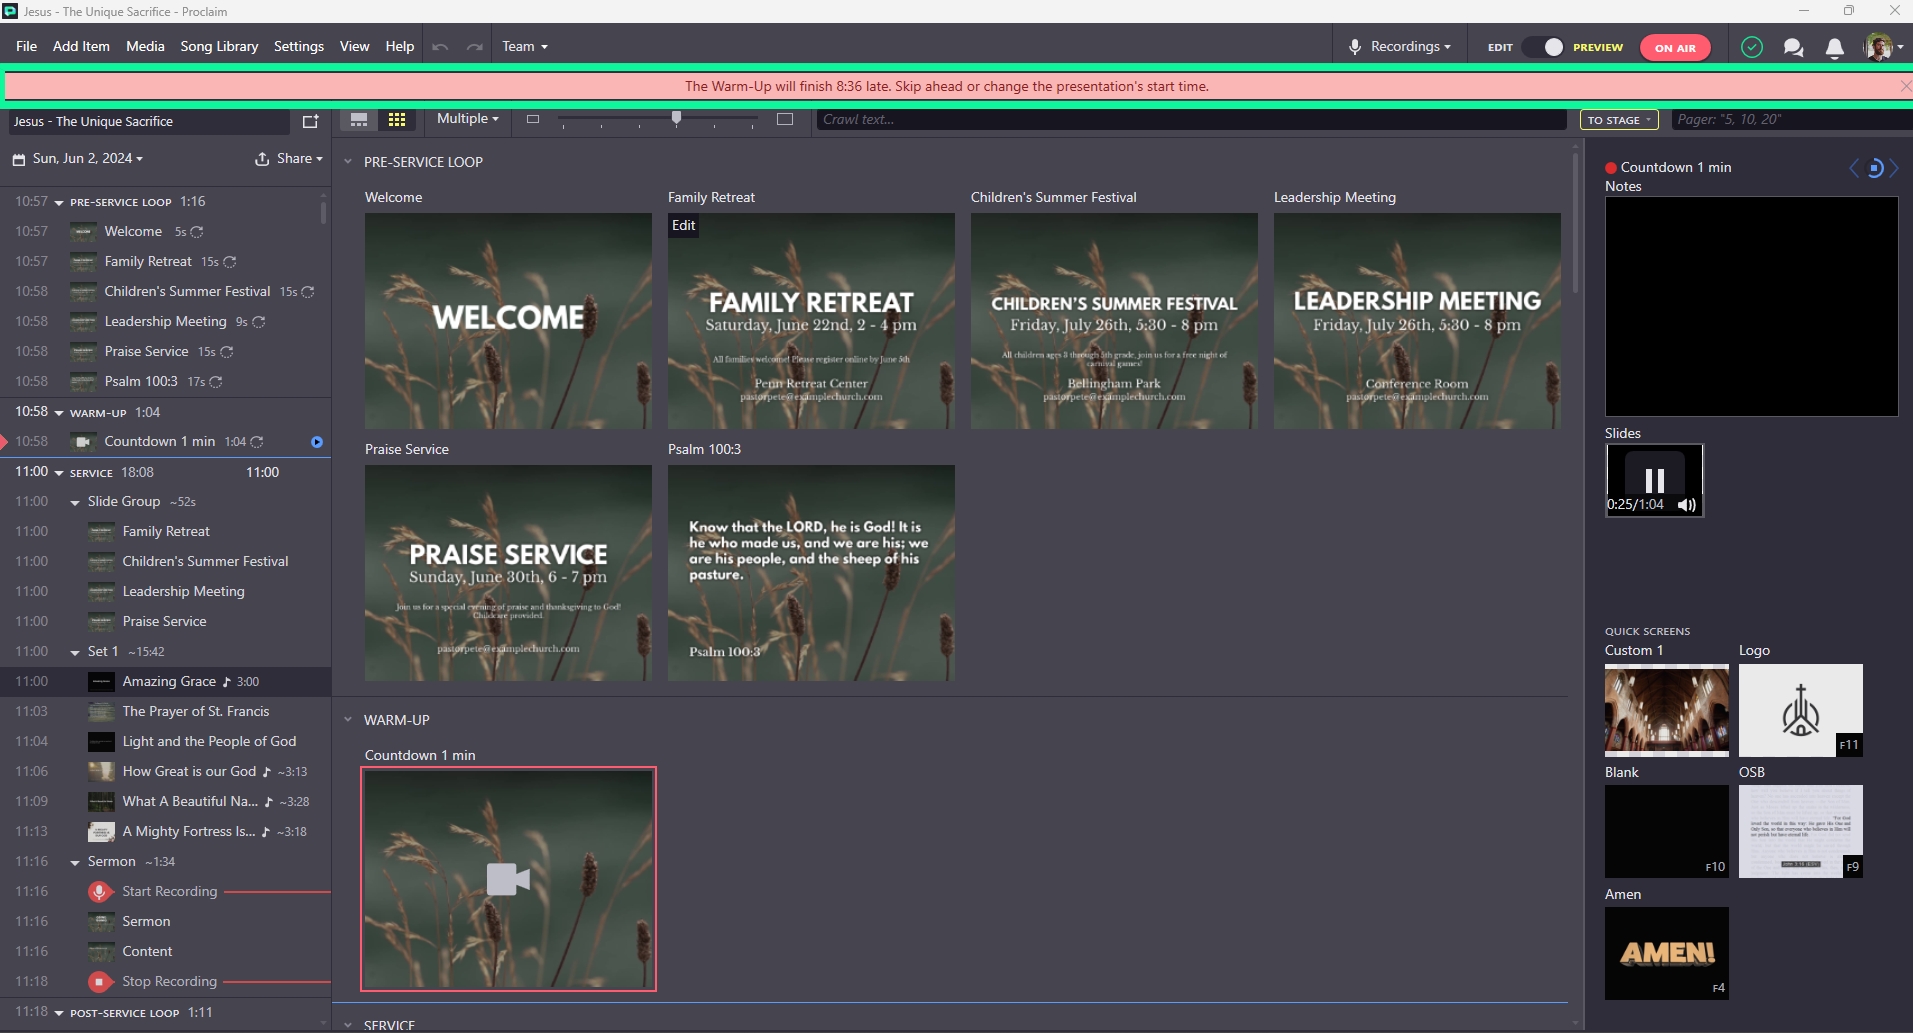Collapse the Set 1 group
Screen dimensions: 1913x1033
tap(75, 653)
